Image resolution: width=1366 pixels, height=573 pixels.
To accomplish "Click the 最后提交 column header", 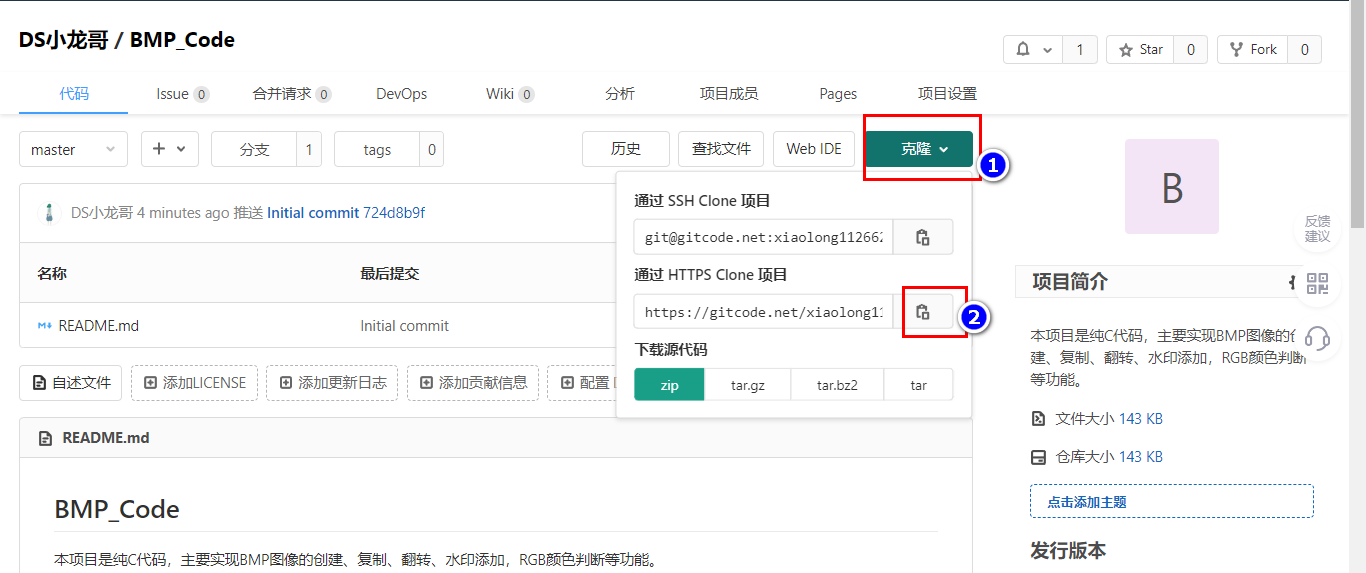I will [x=390, y=273].
